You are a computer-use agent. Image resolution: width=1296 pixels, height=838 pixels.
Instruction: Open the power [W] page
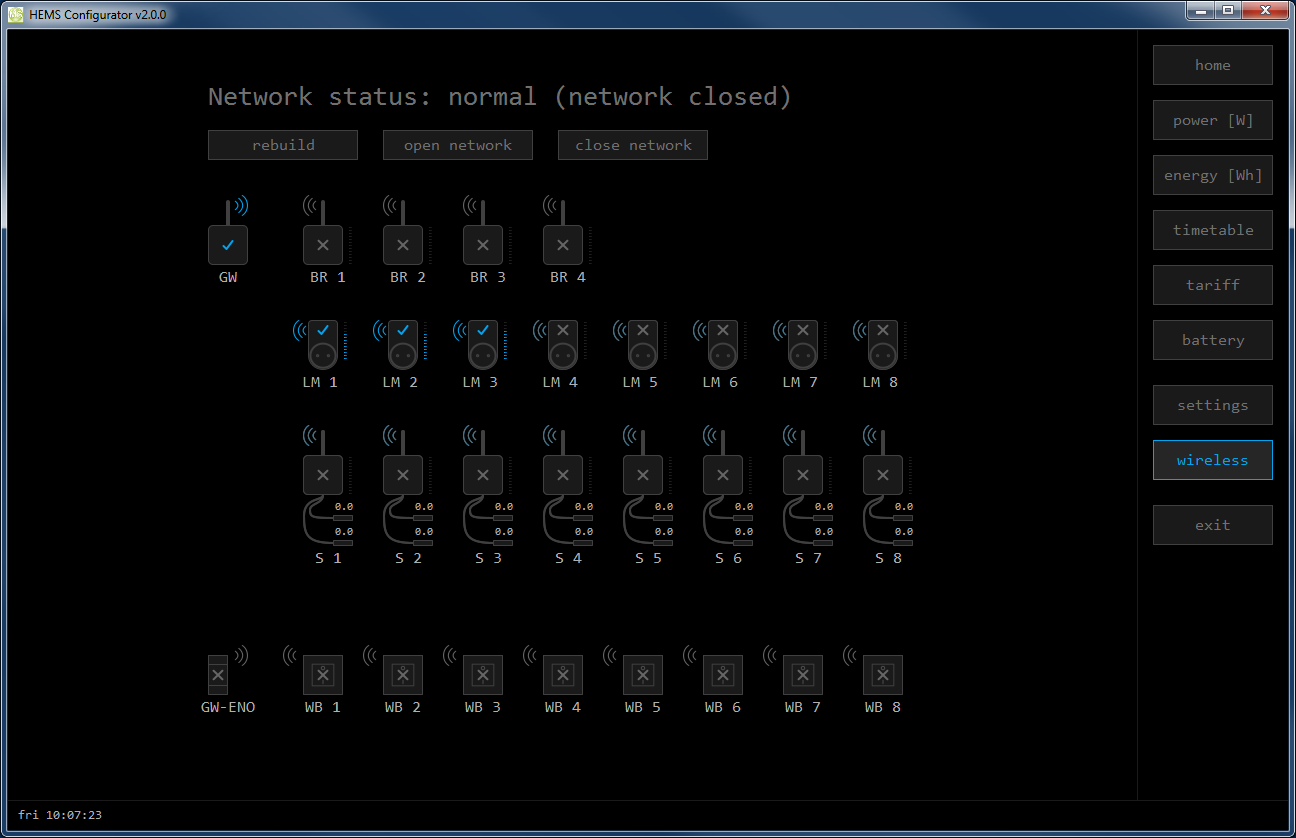1212,120
